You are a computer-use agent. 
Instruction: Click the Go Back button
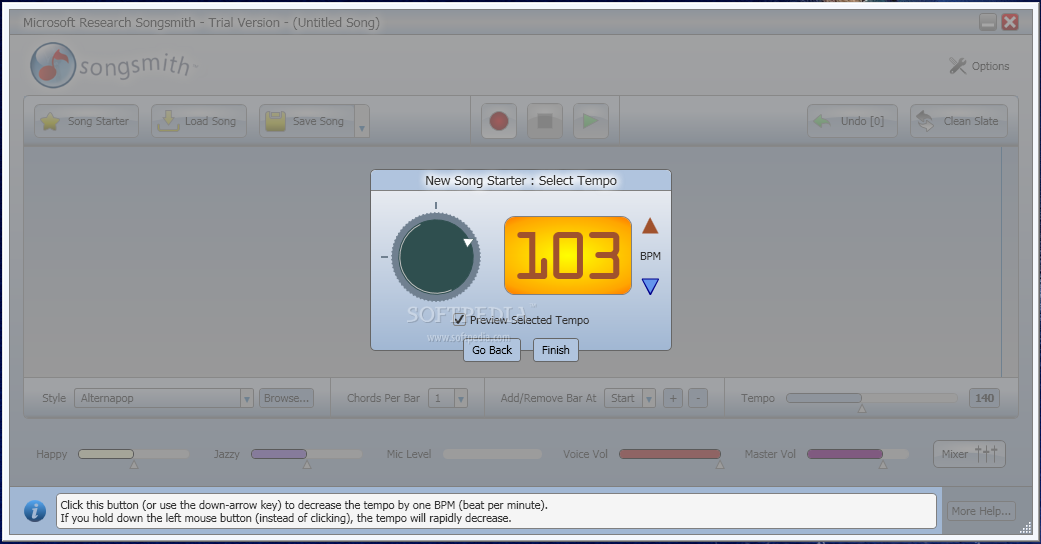tap(492, 350)
